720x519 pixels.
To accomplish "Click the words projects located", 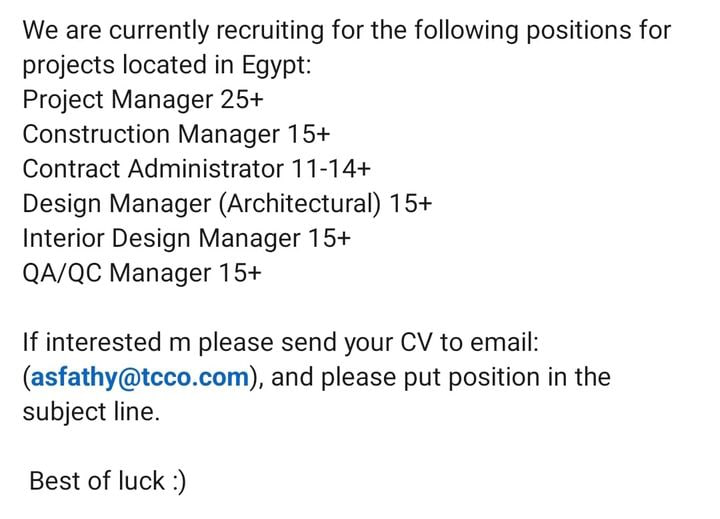I will [x=115, y=66].
